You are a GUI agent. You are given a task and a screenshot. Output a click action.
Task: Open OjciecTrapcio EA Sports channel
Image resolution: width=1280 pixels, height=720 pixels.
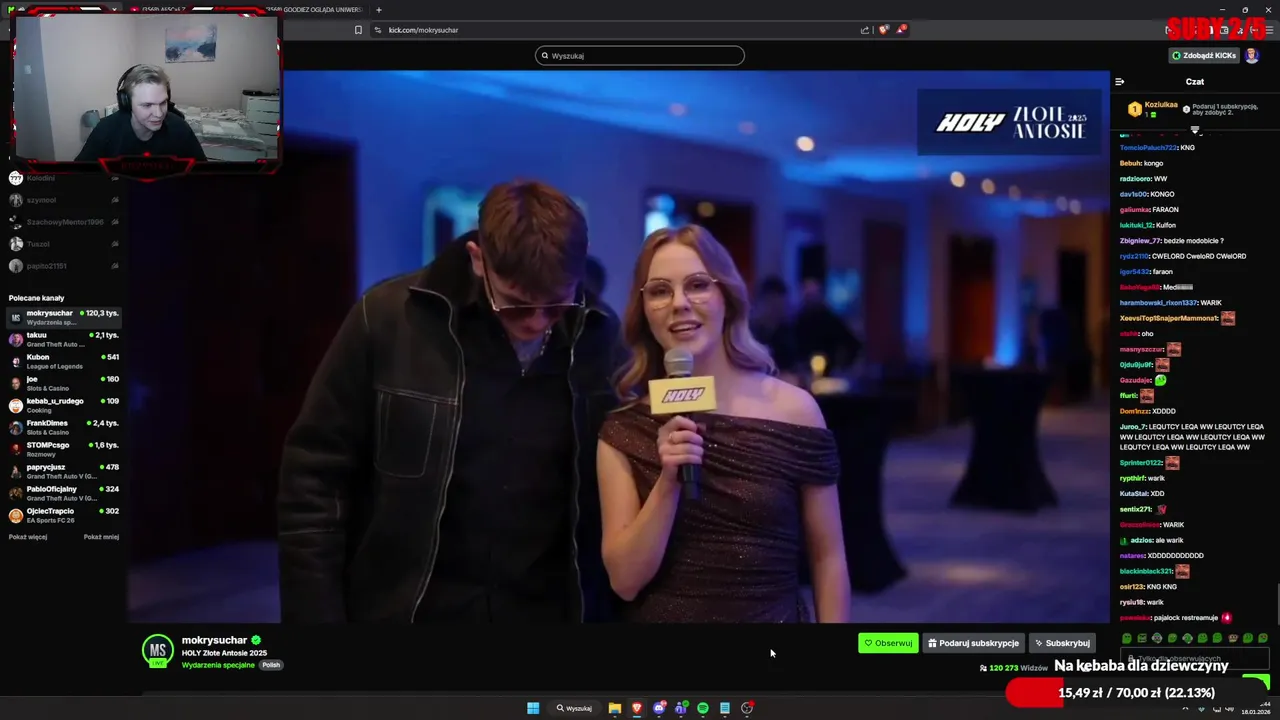(64, 515)
